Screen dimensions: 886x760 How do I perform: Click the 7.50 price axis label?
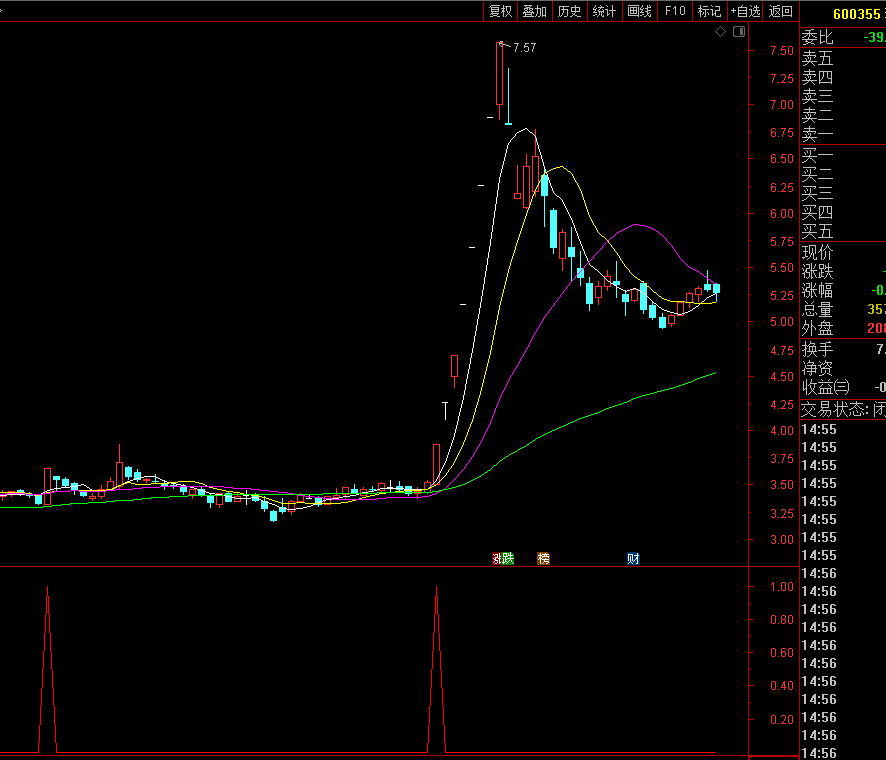tap(781, 51)
